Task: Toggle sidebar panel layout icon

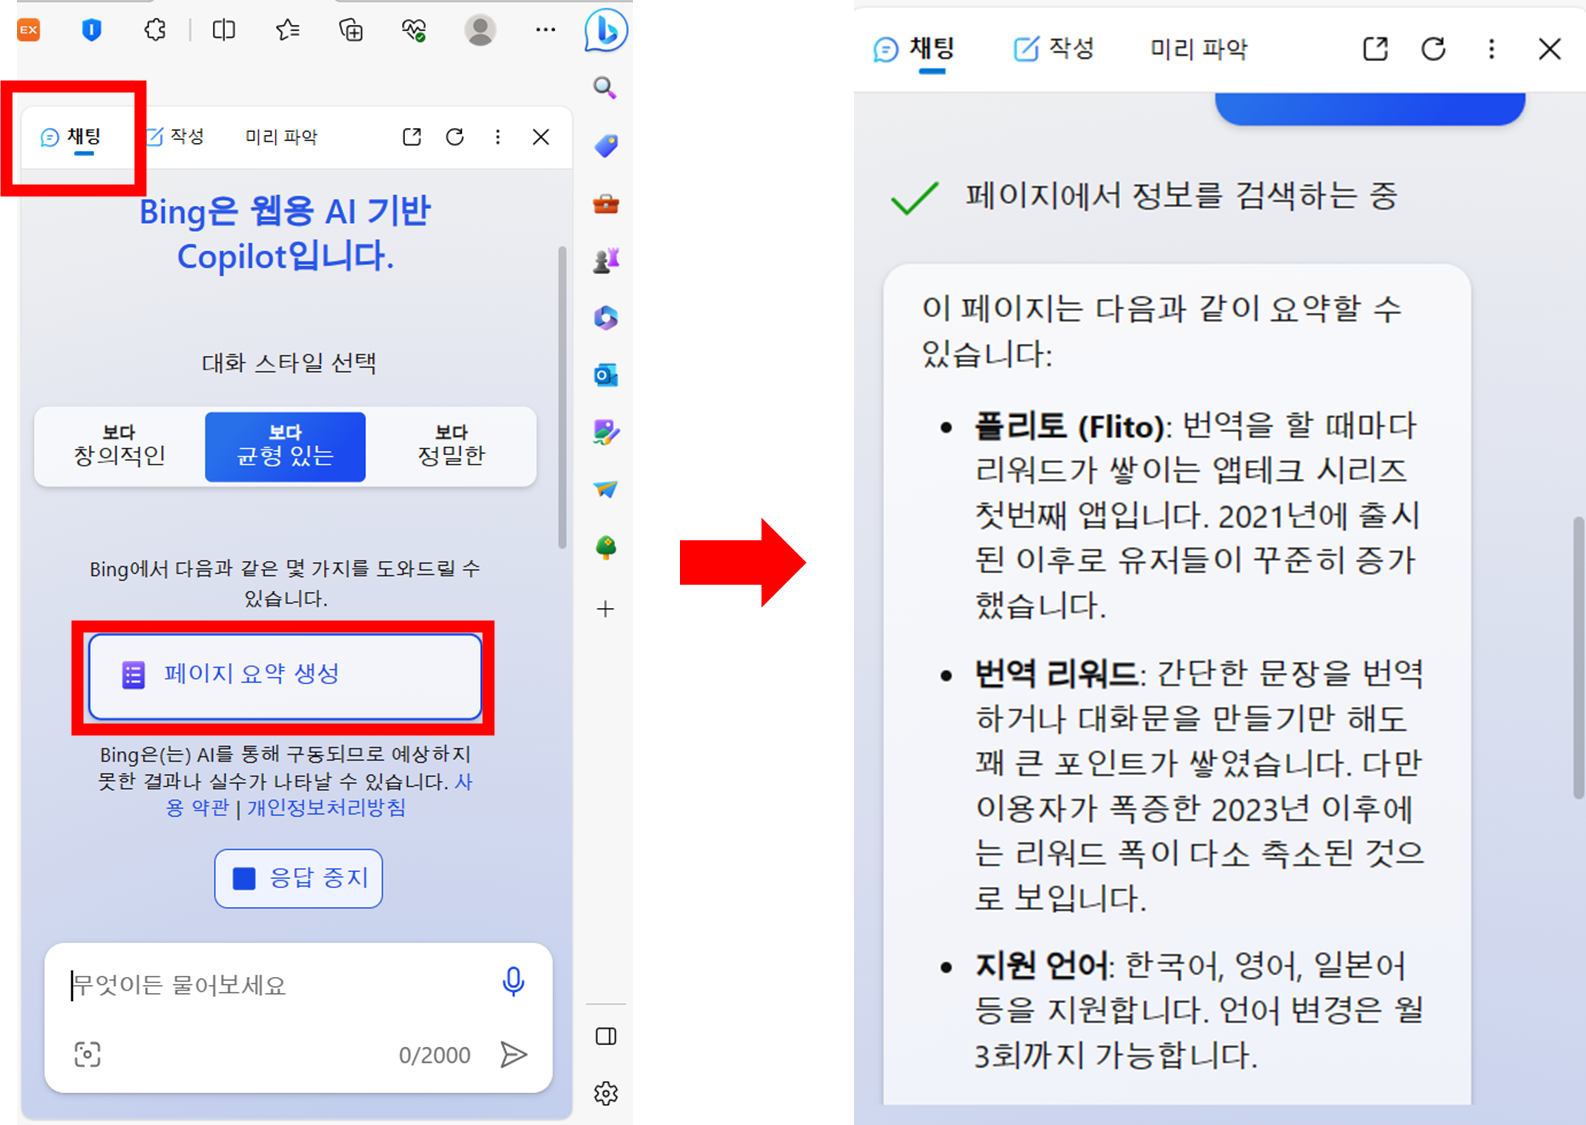Action: coord(606,1036)
